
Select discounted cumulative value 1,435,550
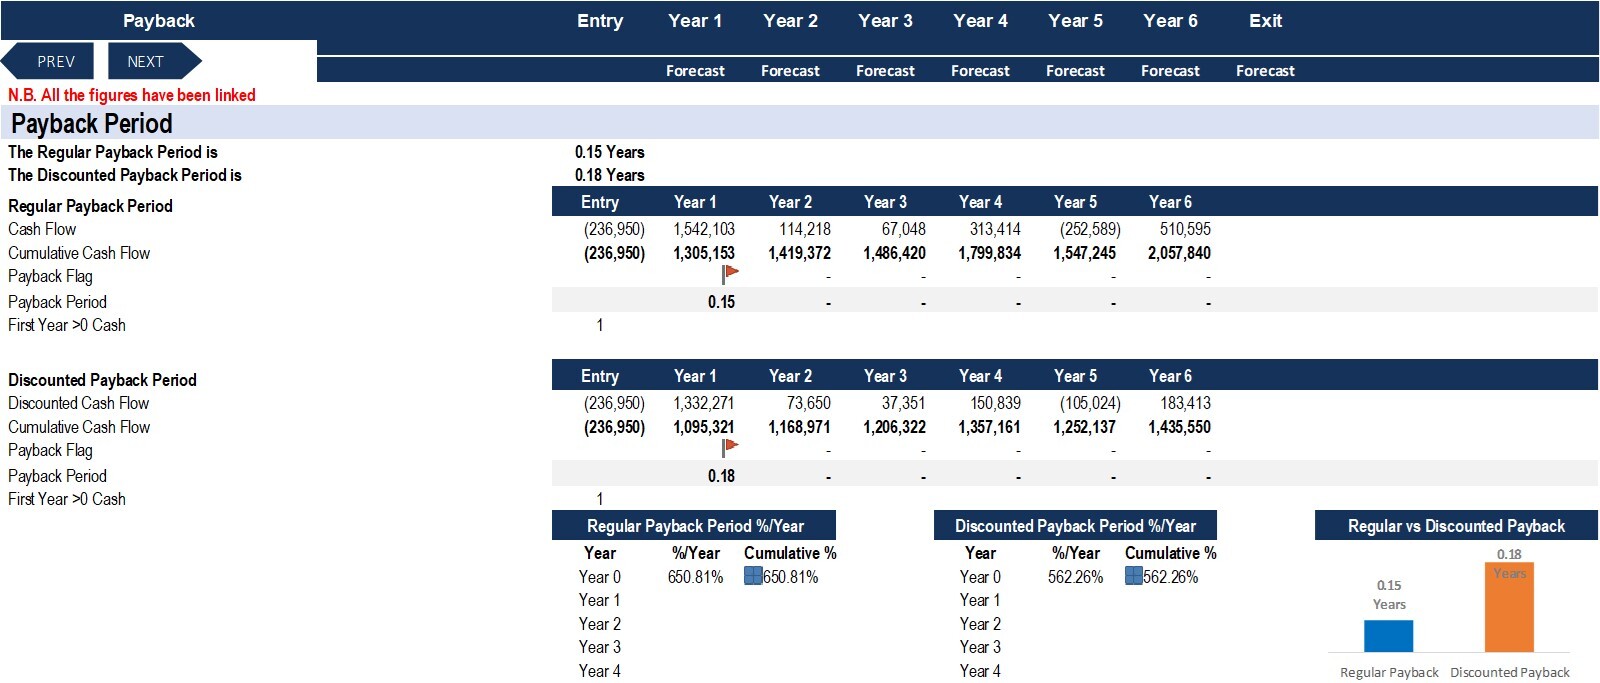click(x=1179, y=427)
